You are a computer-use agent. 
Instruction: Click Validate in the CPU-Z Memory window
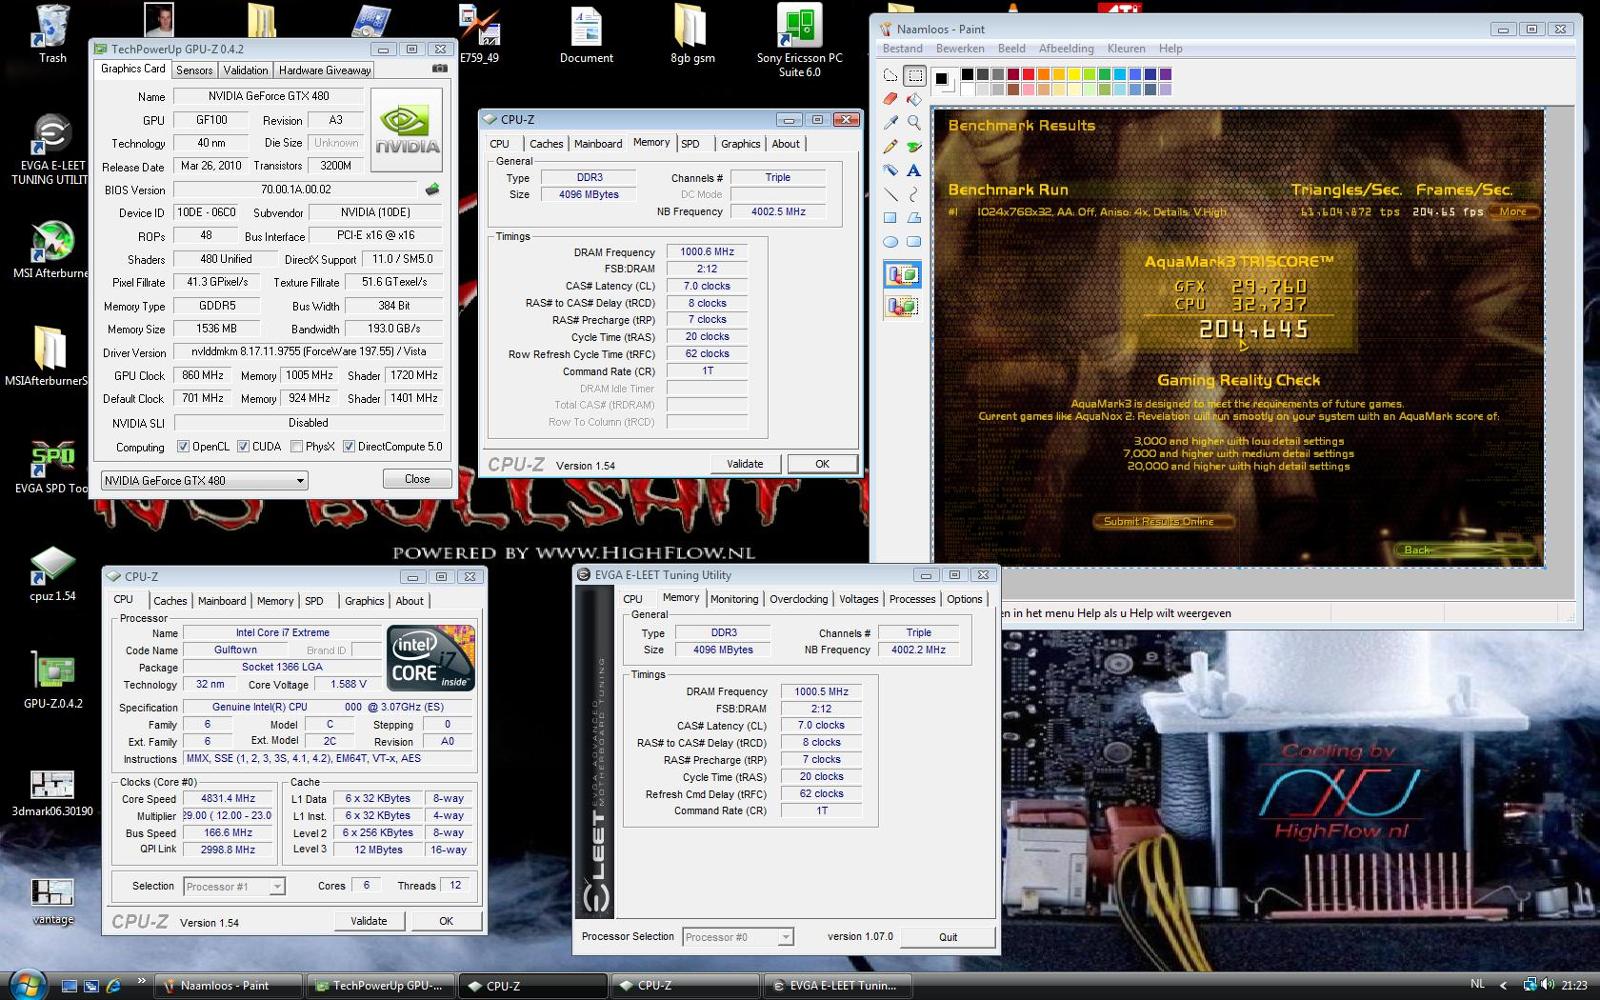[x=744, y=464]
